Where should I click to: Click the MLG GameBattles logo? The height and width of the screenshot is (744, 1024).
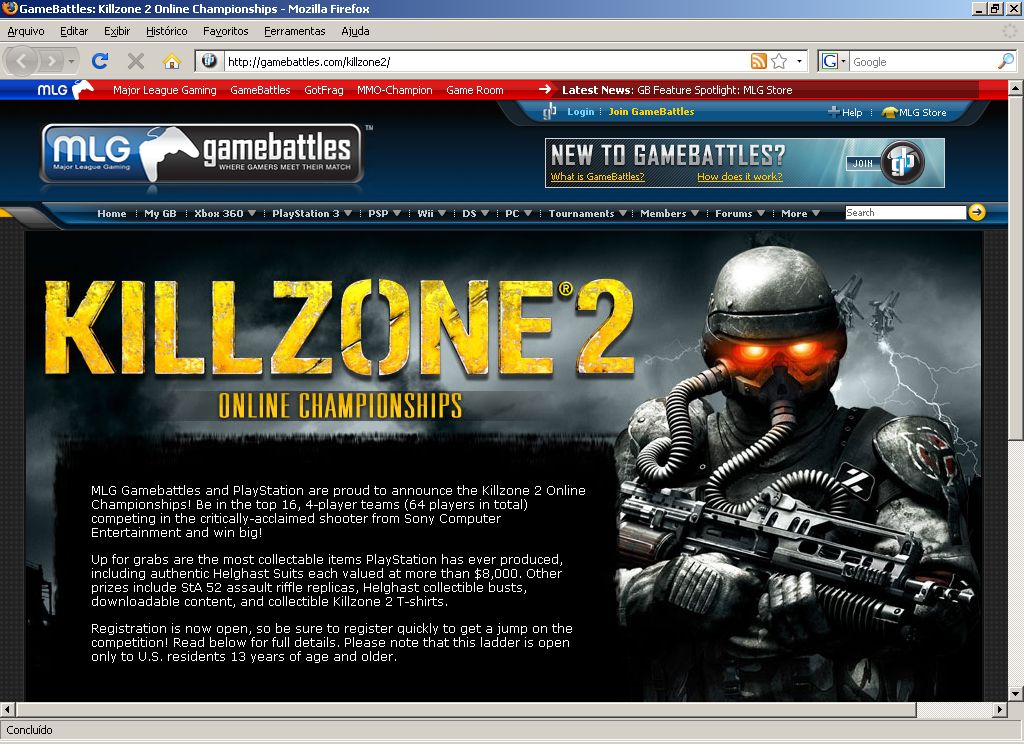[201, 153]
